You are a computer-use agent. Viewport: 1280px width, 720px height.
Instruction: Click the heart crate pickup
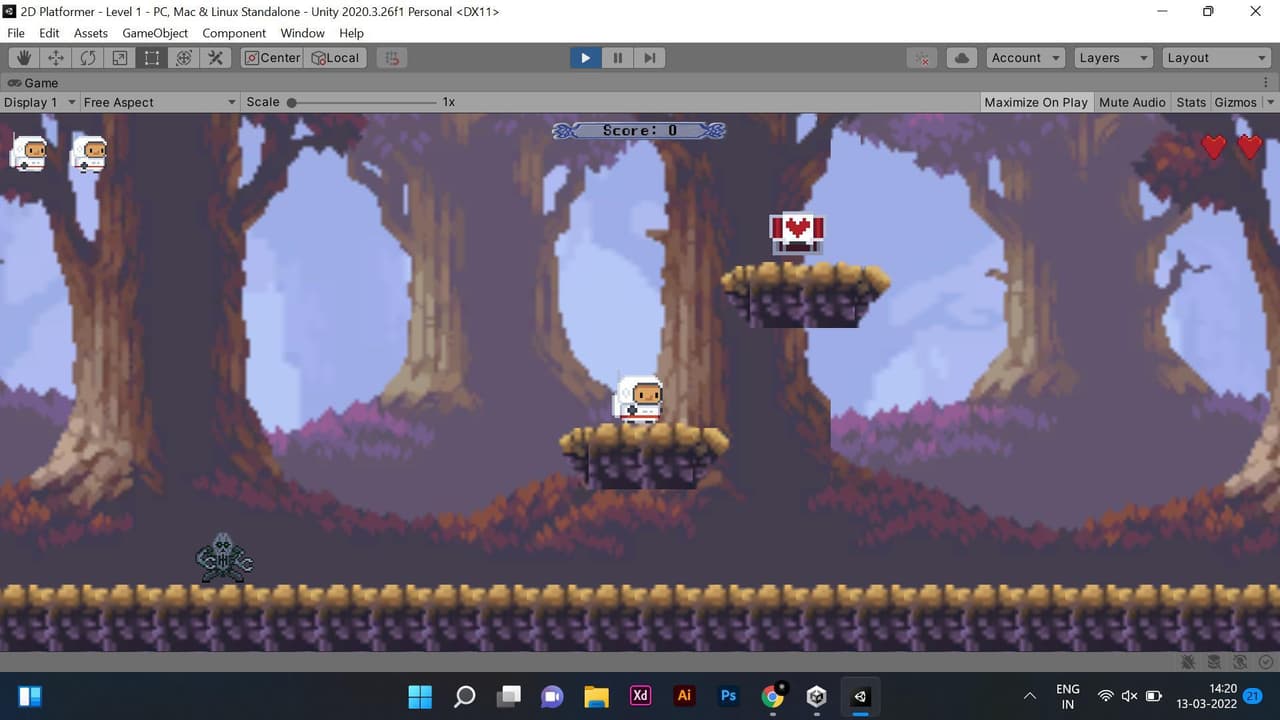[x=796, y=234]
